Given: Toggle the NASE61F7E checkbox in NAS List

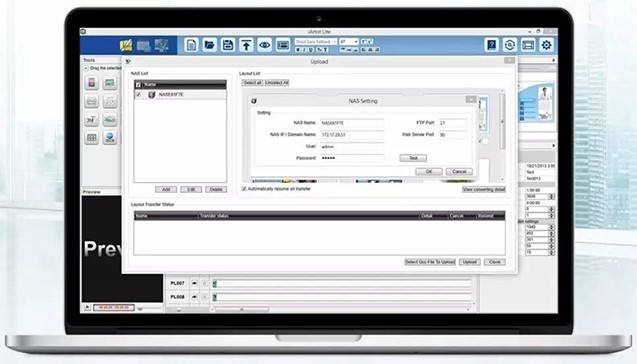Looking at the screenshot, I should click(139, 94).
